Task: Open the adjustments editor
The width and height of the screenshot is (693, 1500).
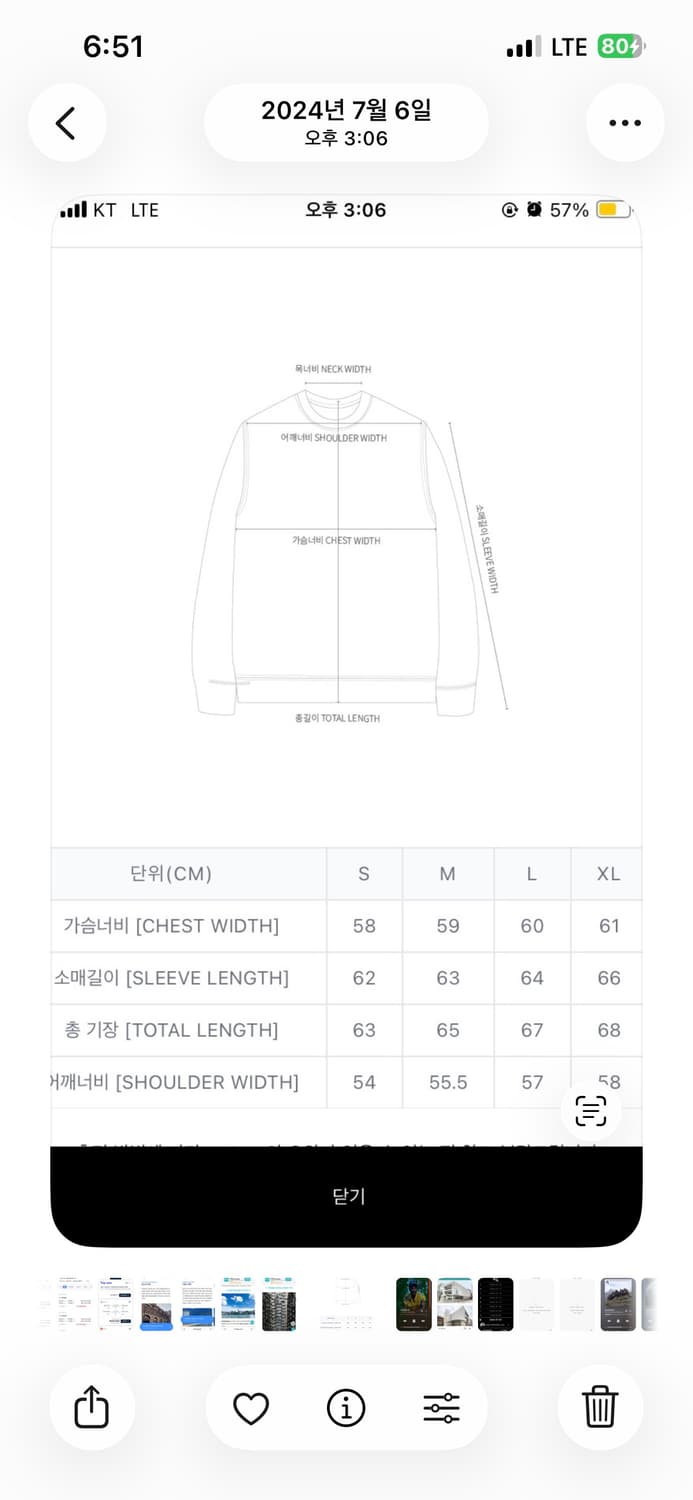Action: (x=441, y=1406)
